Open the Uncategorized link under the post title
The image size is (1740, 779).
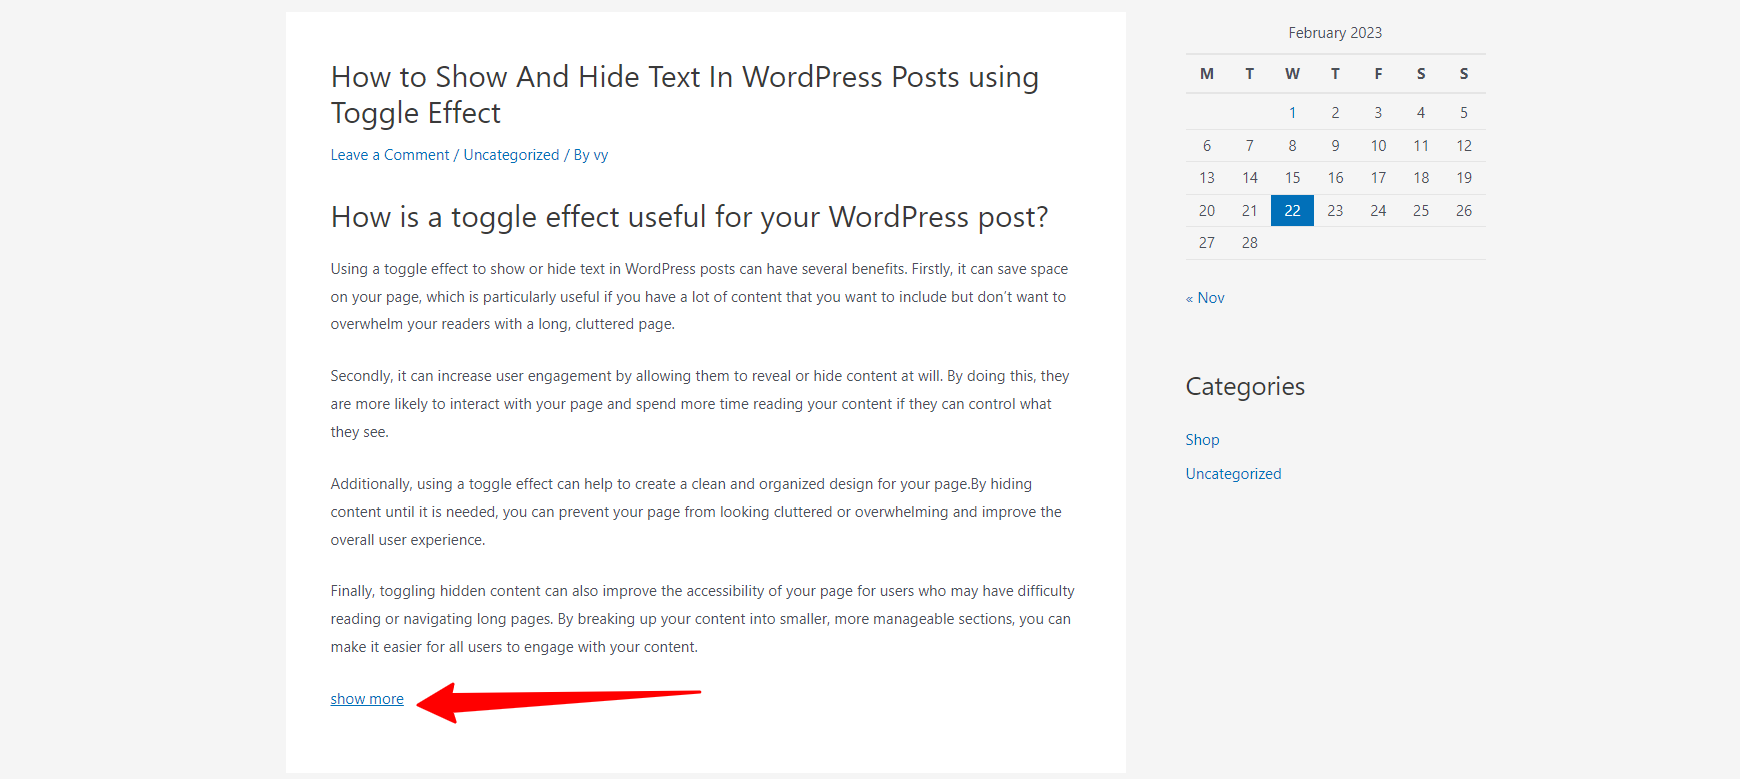point(511,155)
